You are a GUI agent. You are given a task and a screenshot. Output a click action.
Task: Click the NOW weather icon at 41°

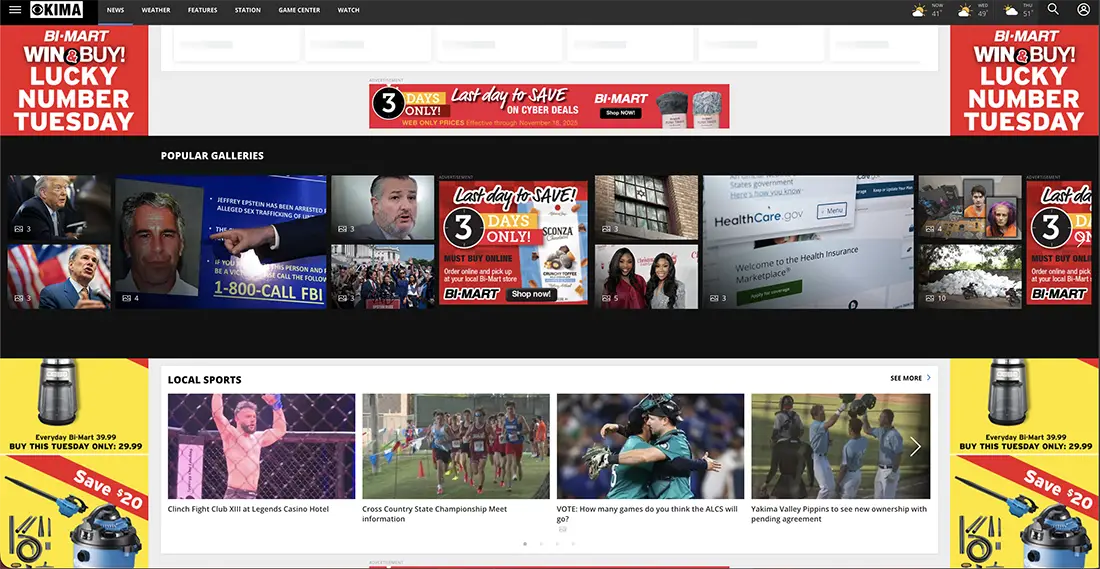point(919,11)
